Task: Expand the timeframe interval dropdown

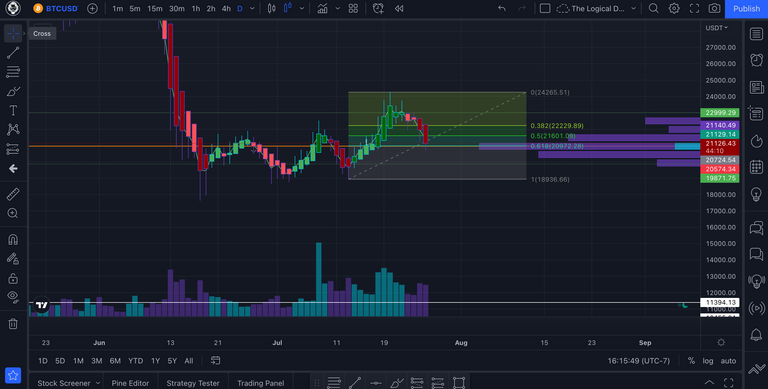Action: coord(252,8)
